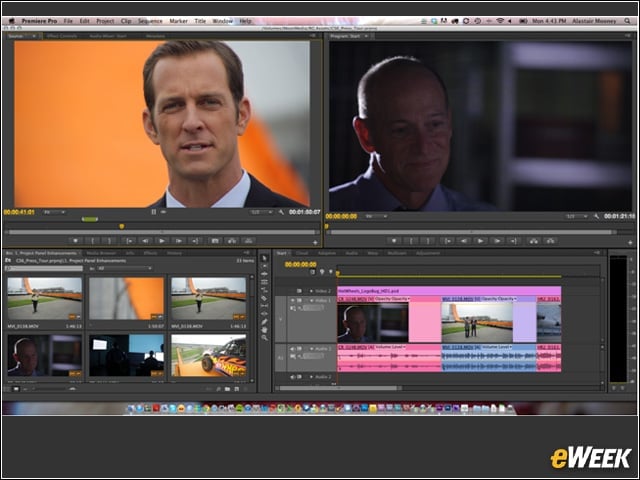Image resolution: width=640 pixels, height=480 pixels.
Task: Select the Razor tool
Action: tap(264, 298)
